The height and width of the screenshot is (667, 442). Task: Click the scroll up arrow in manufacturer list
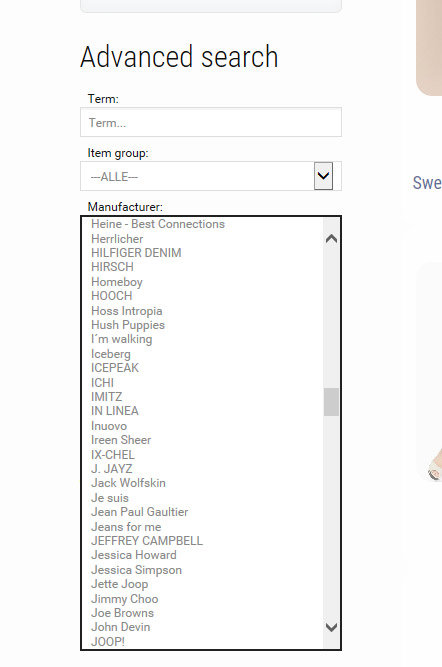pos(331,239)
